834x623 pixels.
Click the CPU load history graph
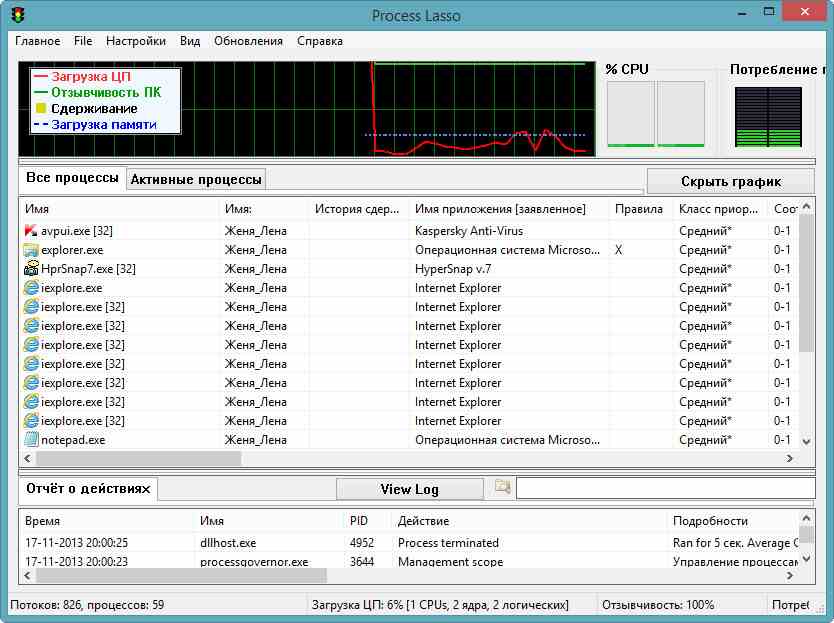(307, 109)
